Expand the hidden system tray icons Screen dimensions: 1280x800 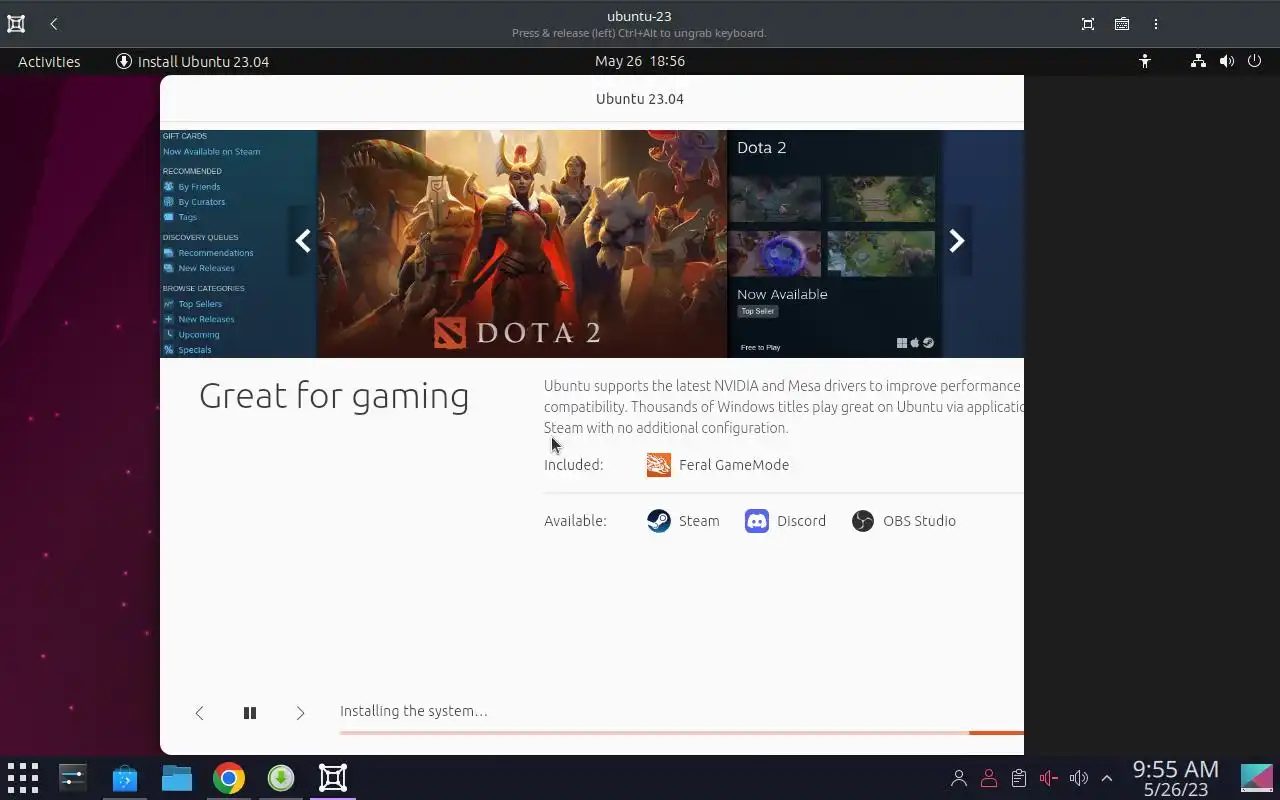pos(1107,778)
